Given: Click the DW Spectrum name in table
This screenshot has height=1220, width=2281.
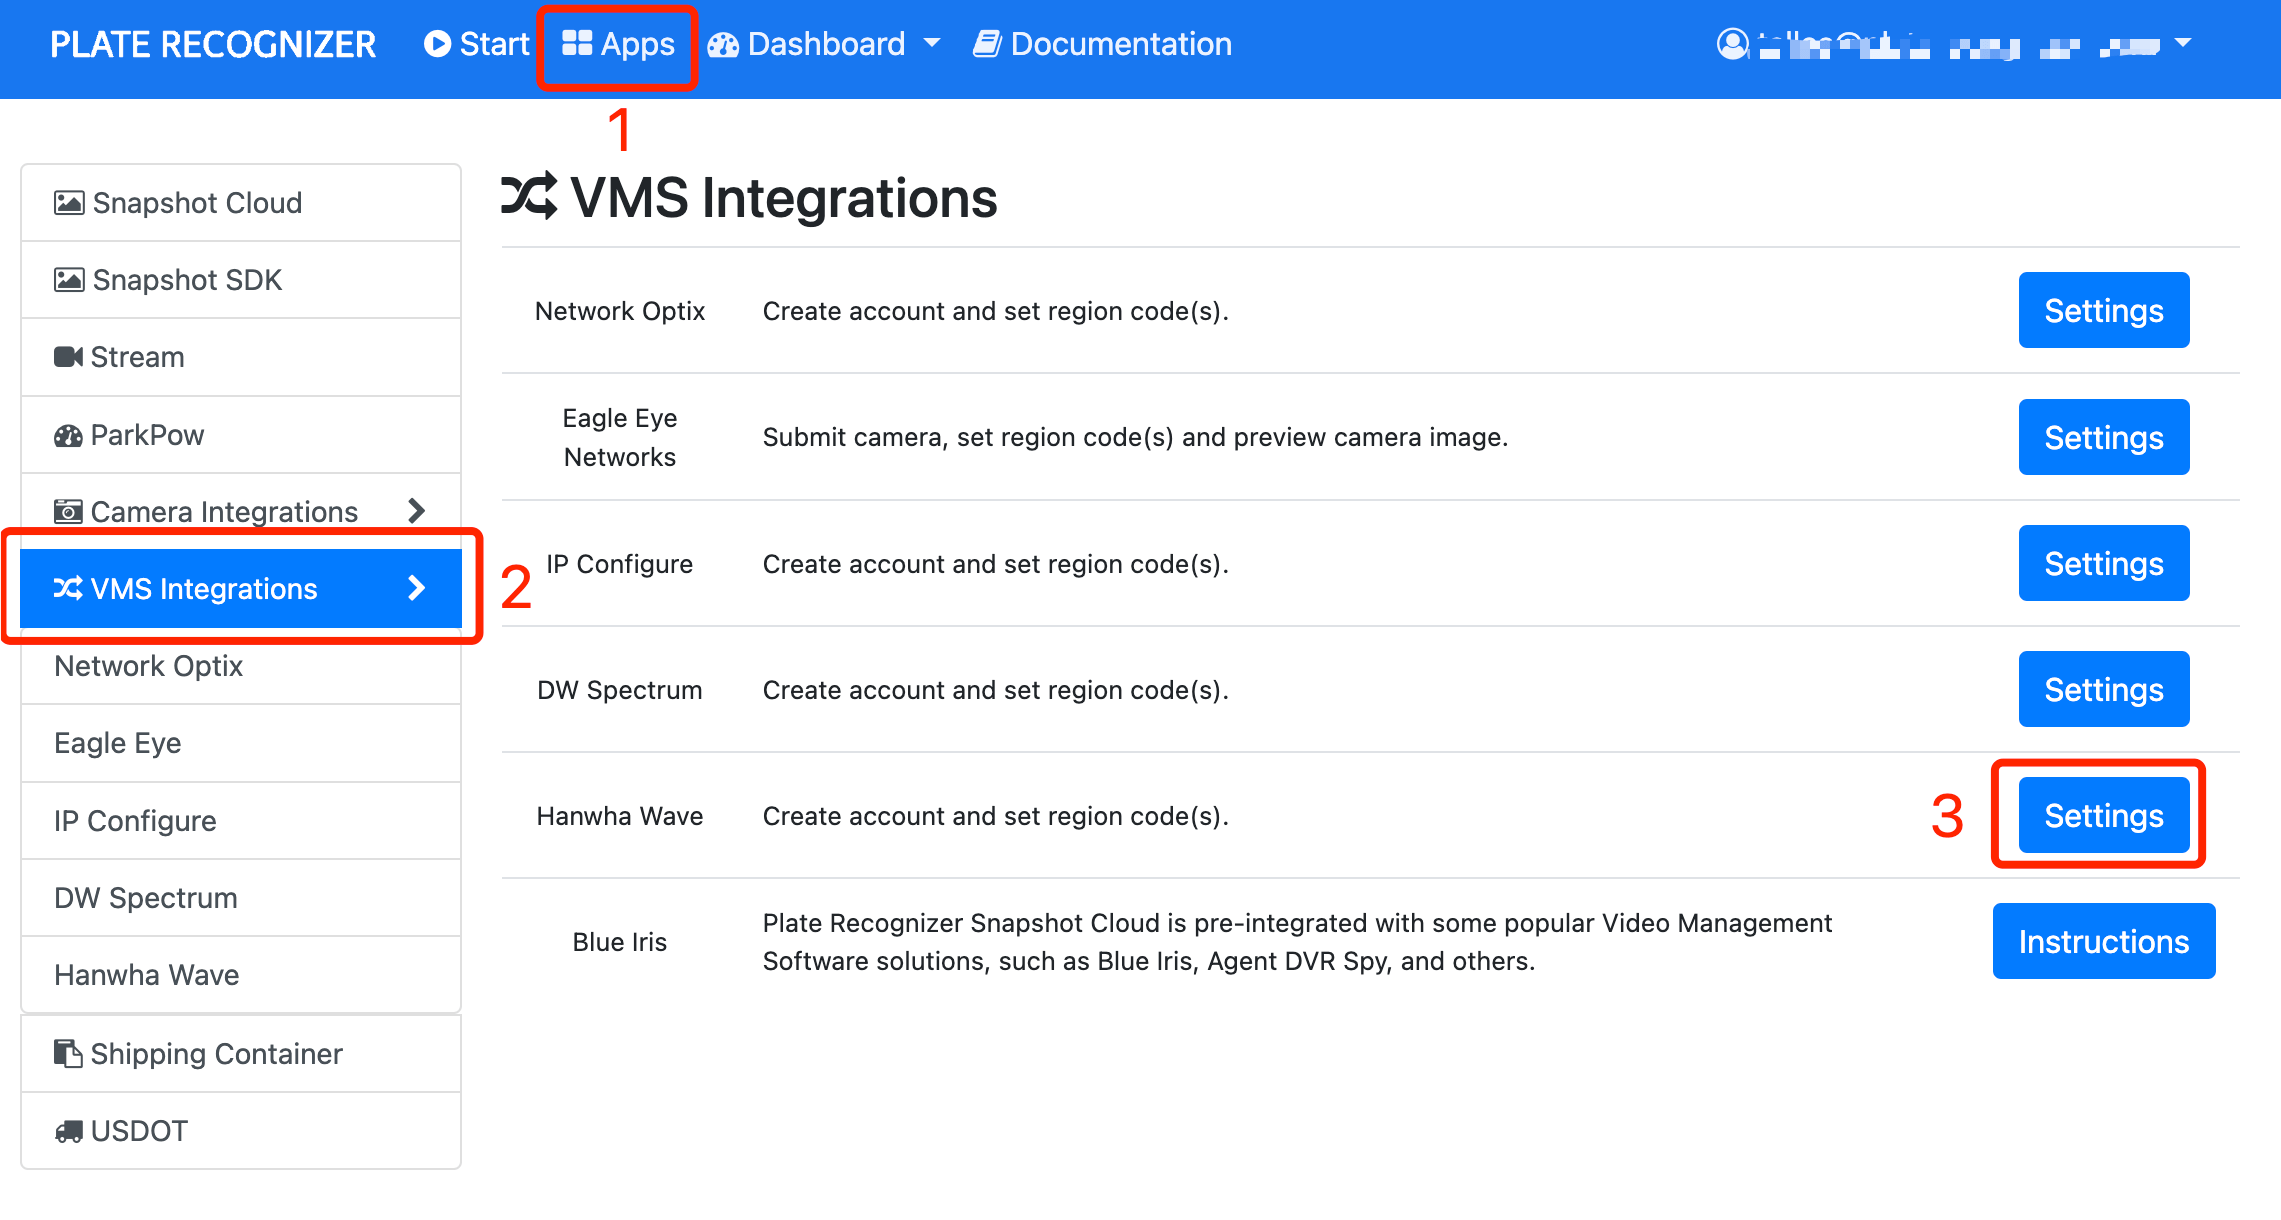Looking at the screenshot, I should [620, 690].
